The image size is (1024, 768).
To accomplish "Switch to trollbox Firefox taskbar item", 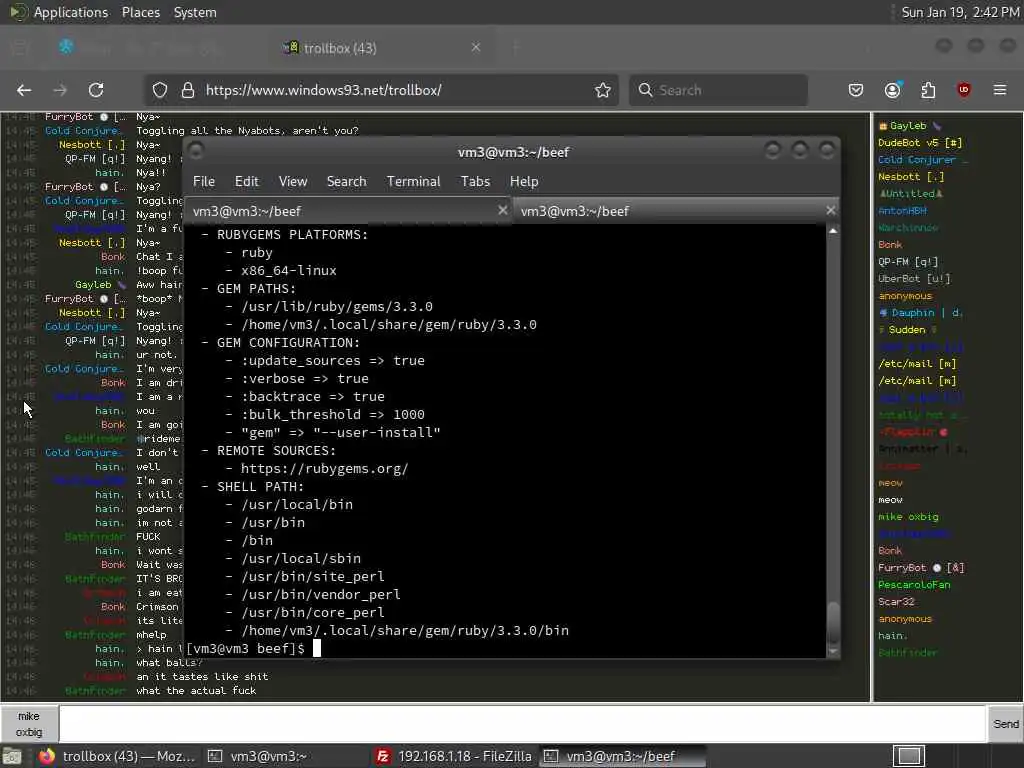I will tap(116, 756).
